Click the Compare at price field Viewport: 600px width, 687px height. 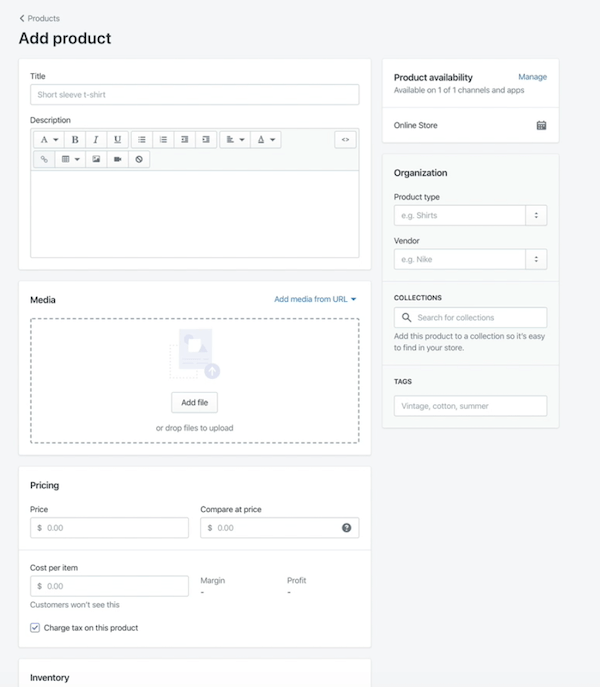click(x=280, y=528)
